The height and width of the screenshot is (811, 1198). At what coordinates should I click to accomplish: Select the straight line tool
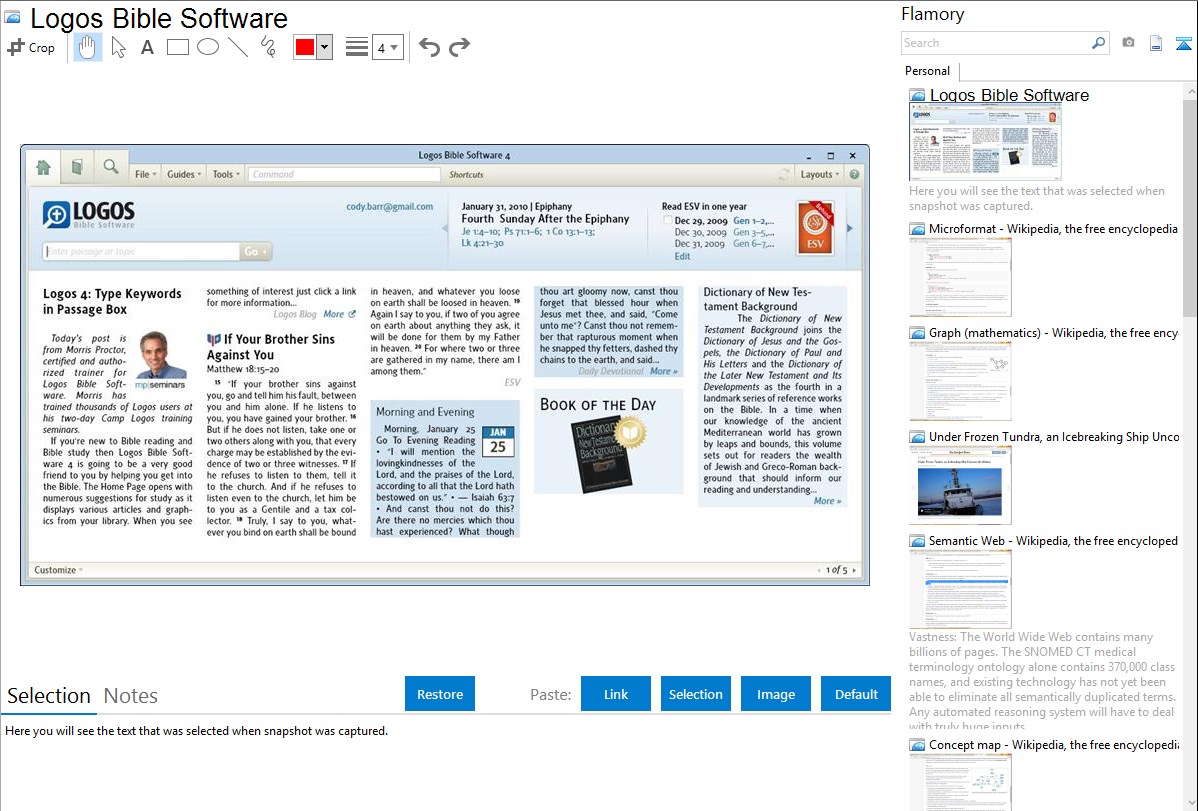238,47
